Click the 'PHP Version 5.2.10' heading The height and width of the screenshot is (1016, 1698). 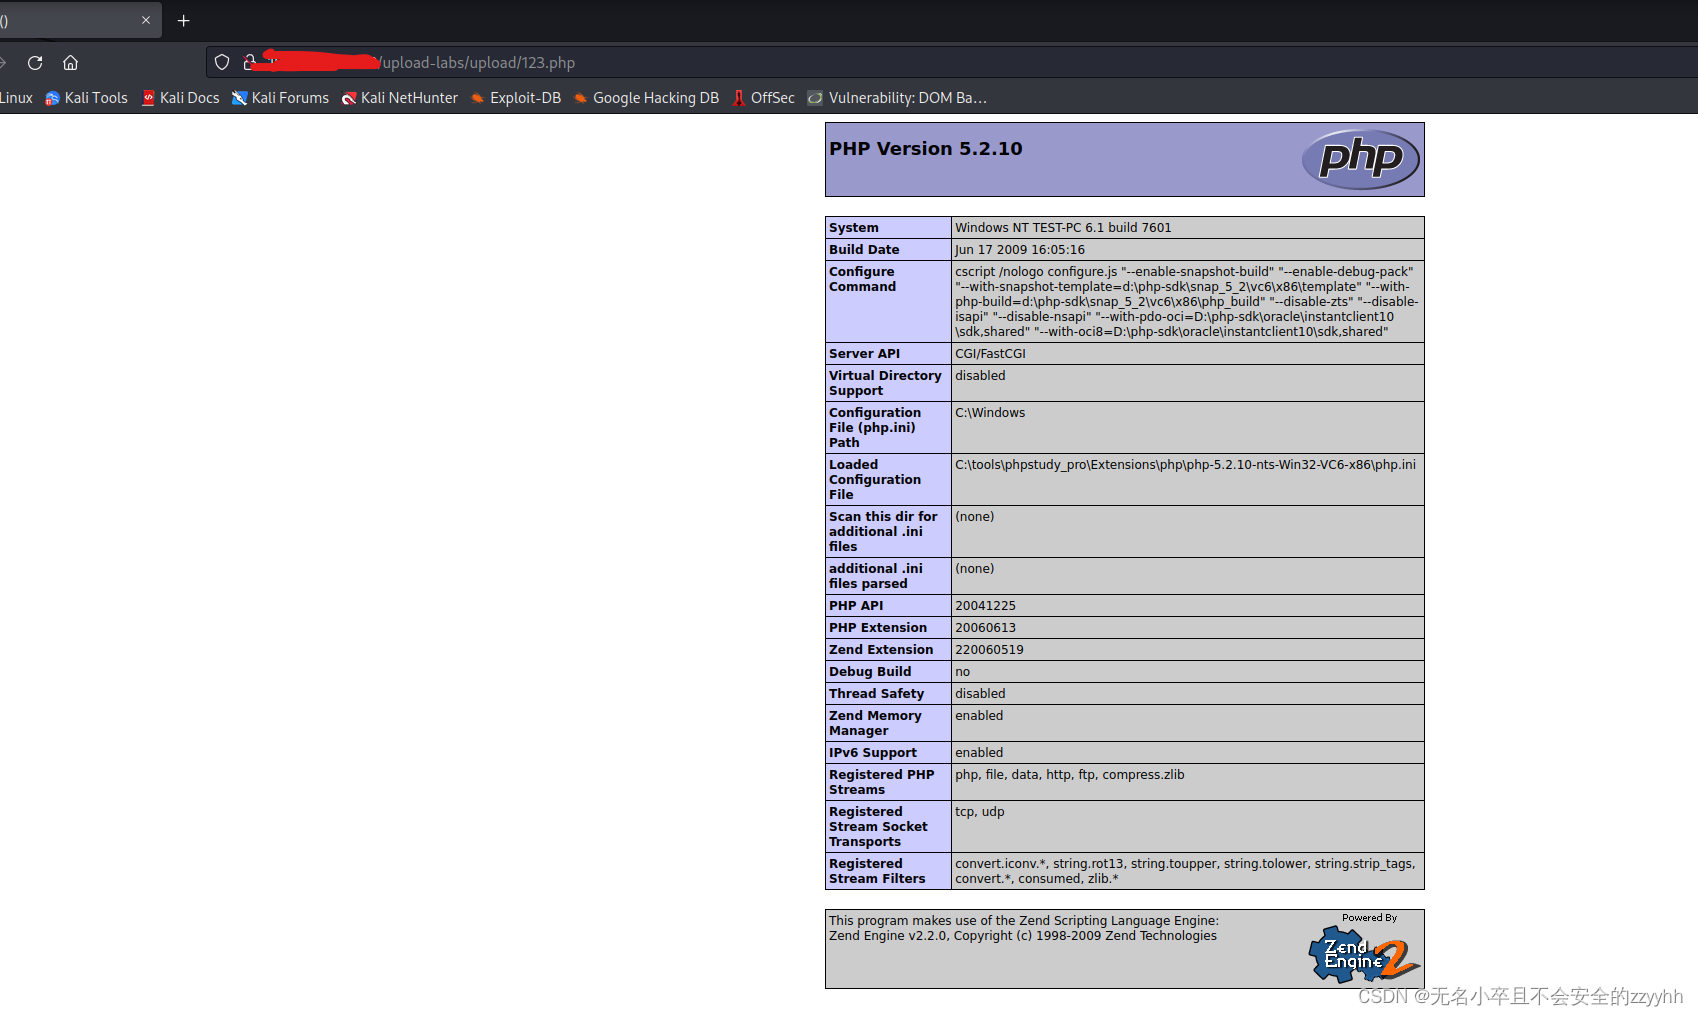(x=925, y=148)
